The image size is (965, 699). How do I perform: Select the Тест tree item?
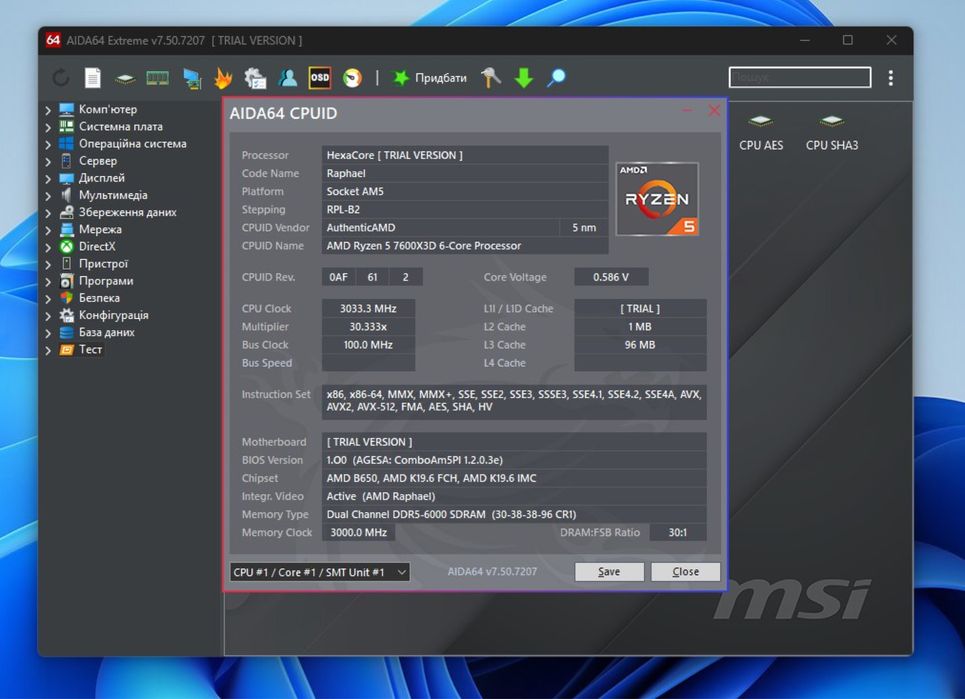click(90, 350)
